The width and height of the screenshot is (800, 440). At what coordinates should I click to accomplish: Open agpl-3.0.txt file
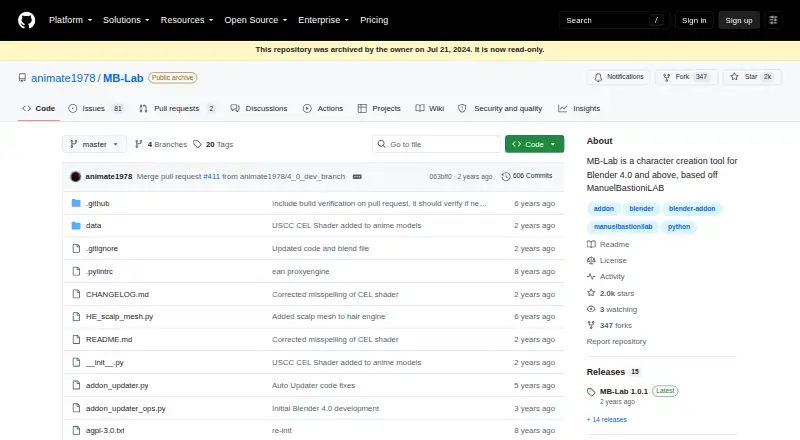tap(105, 431)
